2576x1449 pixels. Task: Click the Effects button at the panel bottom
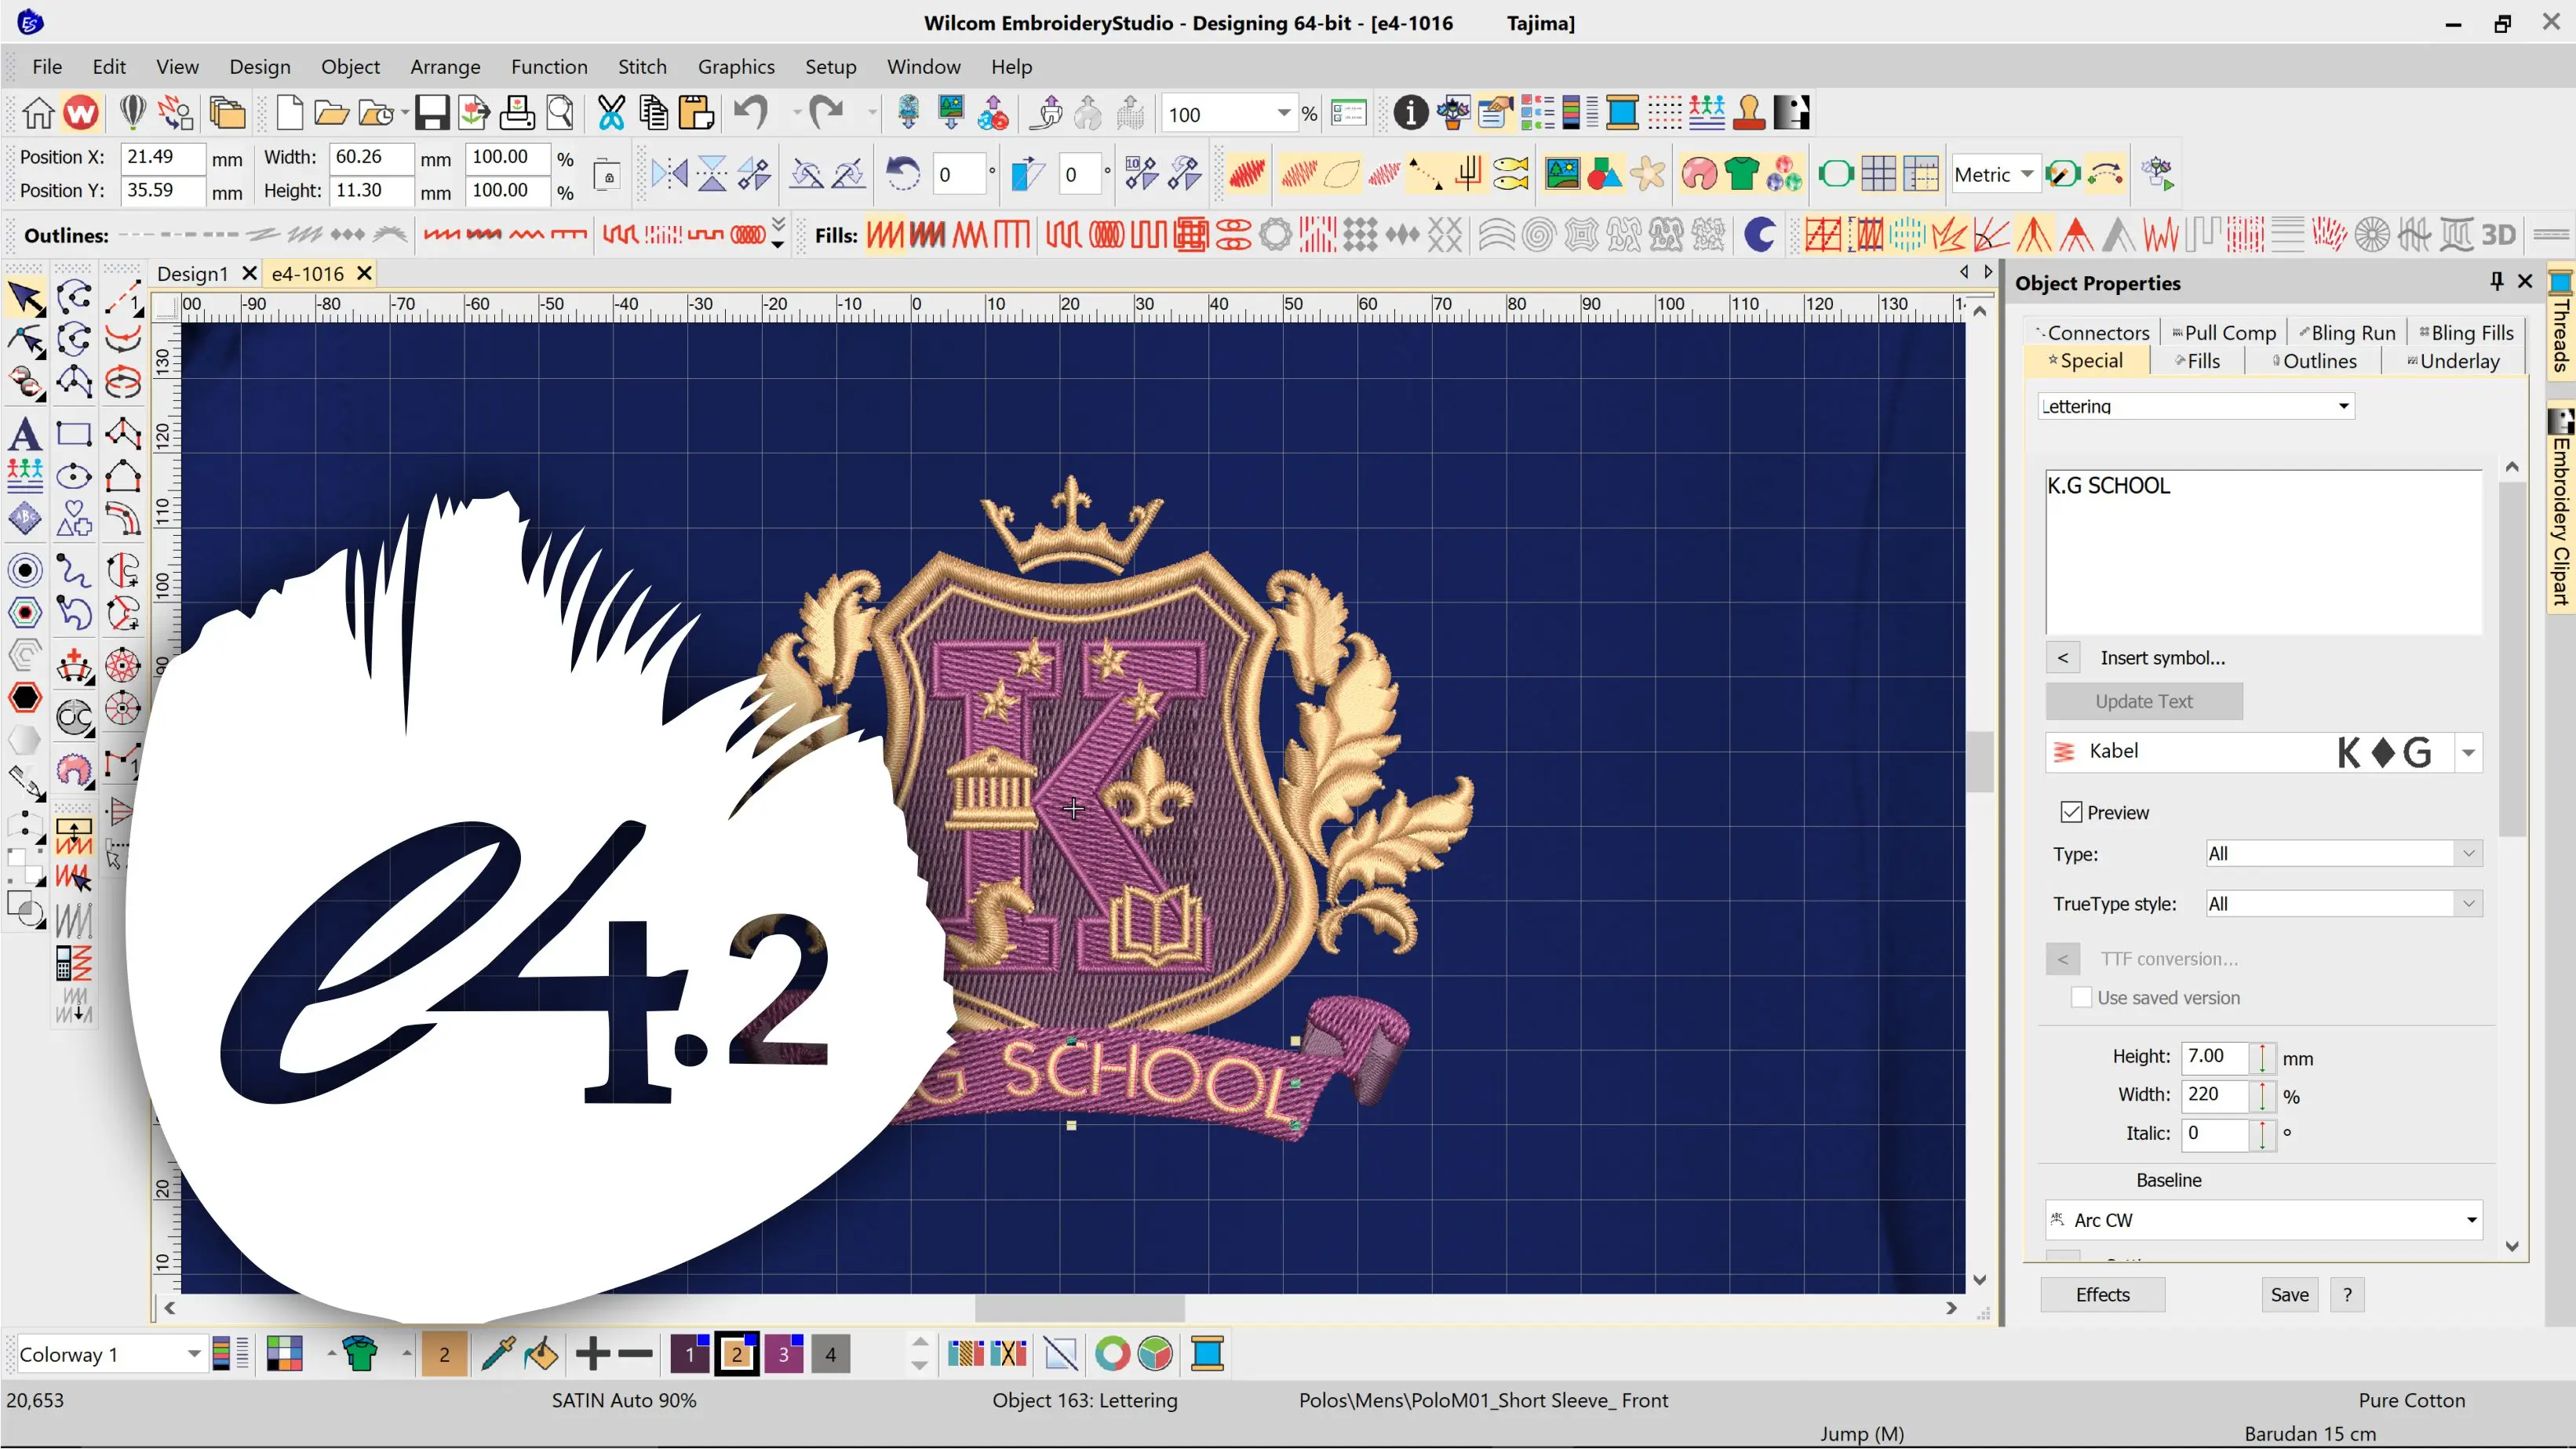(2102, 1294)
